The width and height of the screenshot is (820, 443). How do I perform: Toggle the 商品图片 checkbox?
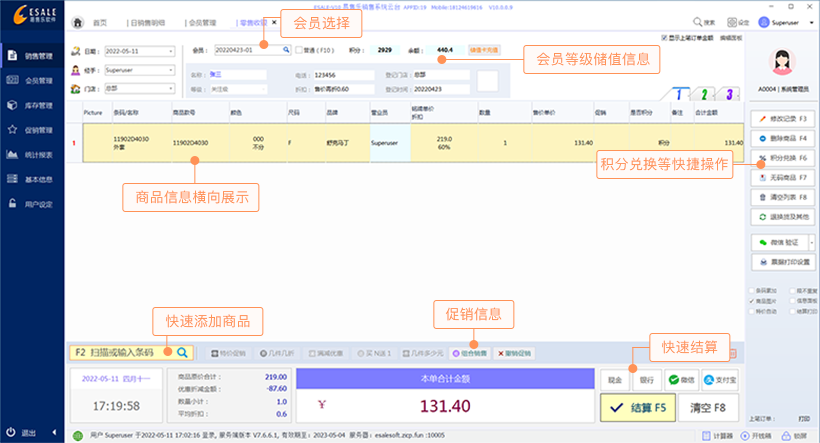tap(752, 300)
